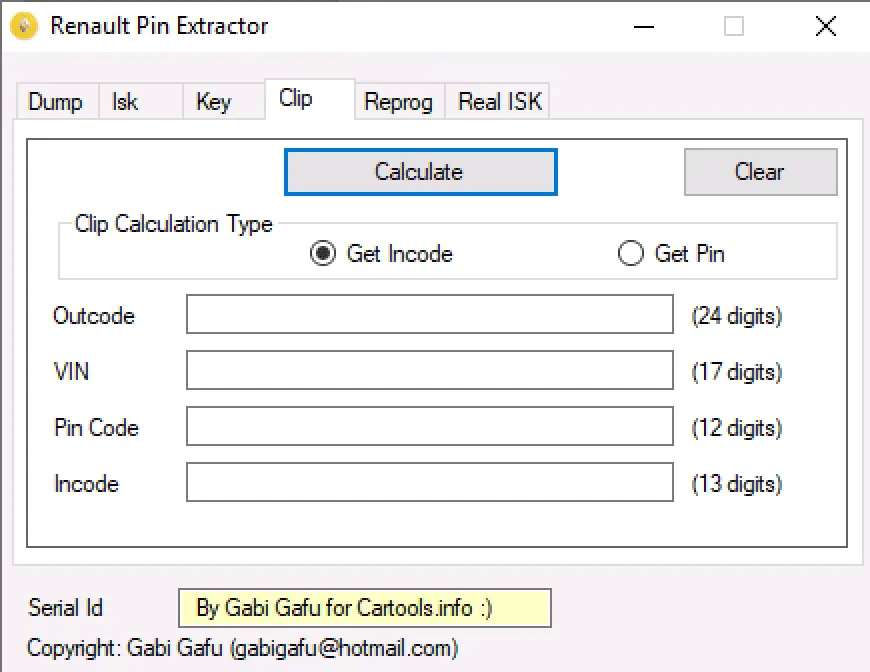Select the Get Incode radio button

pos(323,254)
